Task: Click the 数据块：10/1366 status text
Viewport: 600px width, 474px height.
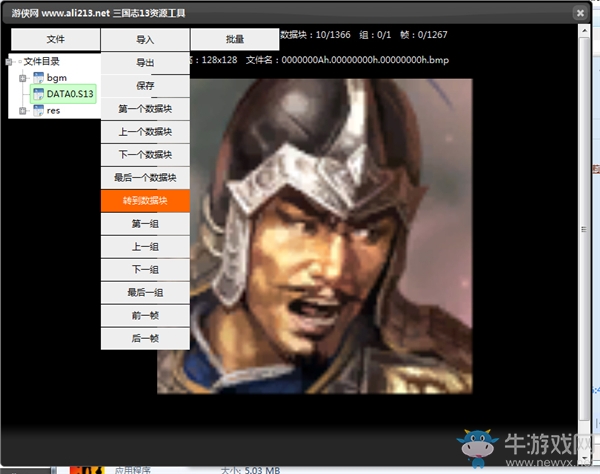Action: 315,35
